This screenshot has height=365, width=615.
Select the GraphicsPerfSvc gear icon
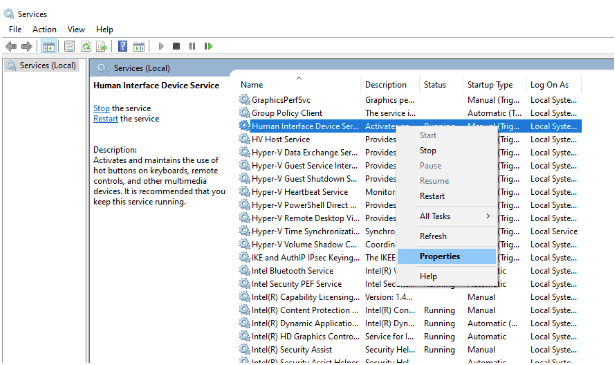(x=245, y=100)
